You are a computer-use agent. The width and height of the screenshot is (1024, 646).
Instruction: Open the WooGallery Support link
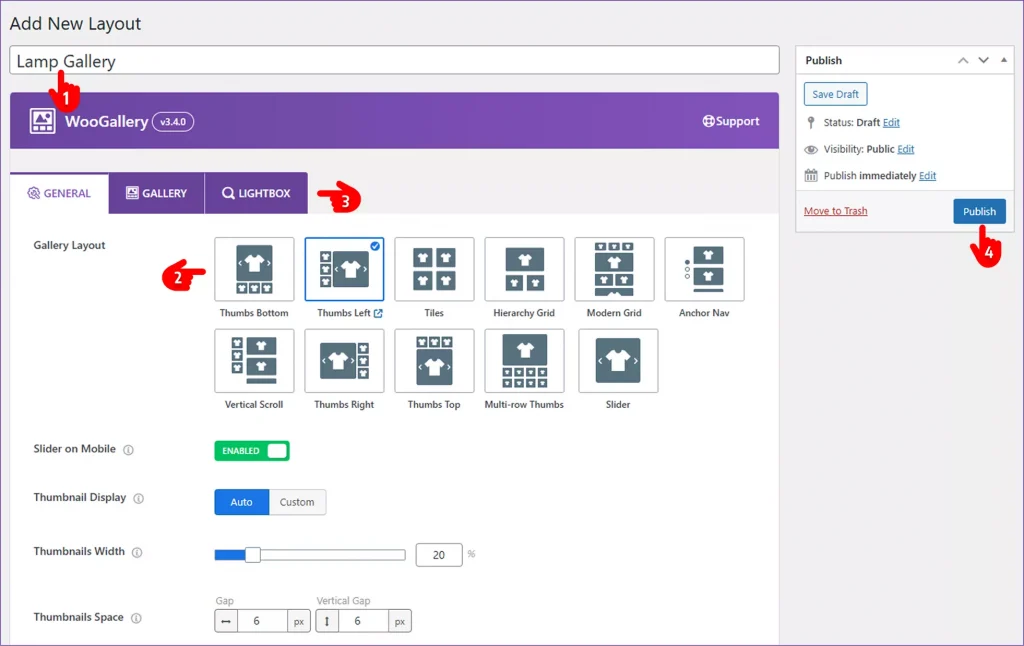tap(731, 121)
